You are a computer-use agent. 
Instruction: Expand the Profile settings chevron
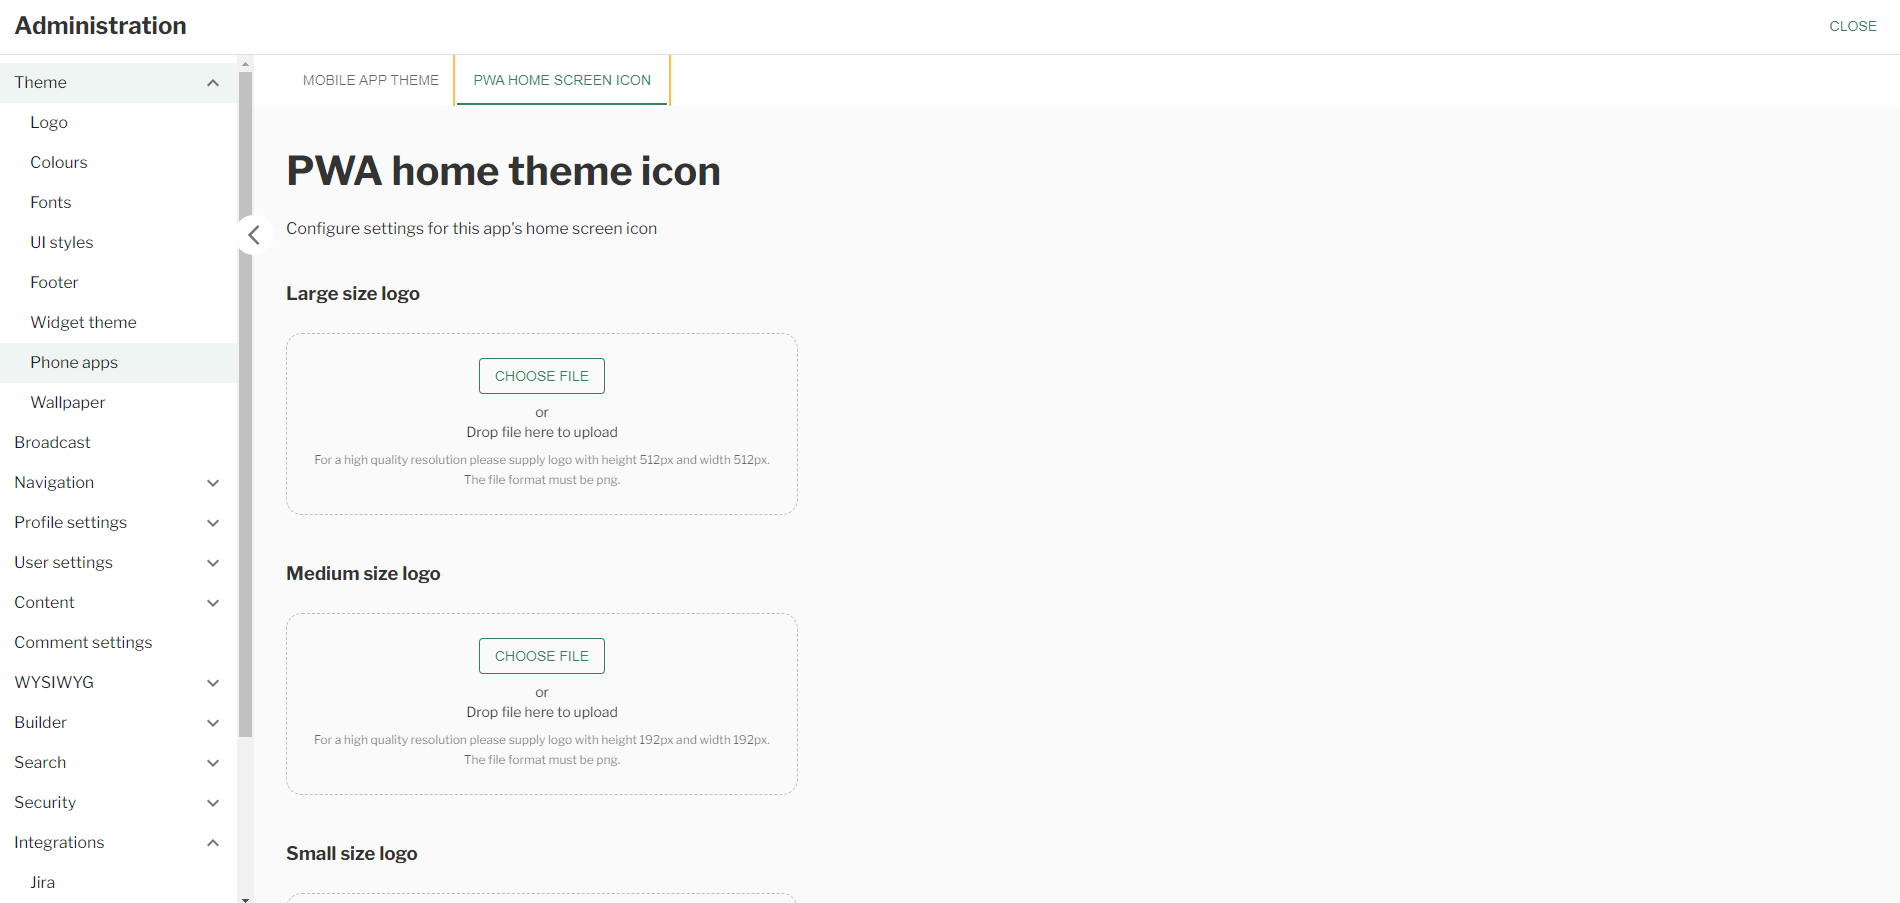coord(213,523)
